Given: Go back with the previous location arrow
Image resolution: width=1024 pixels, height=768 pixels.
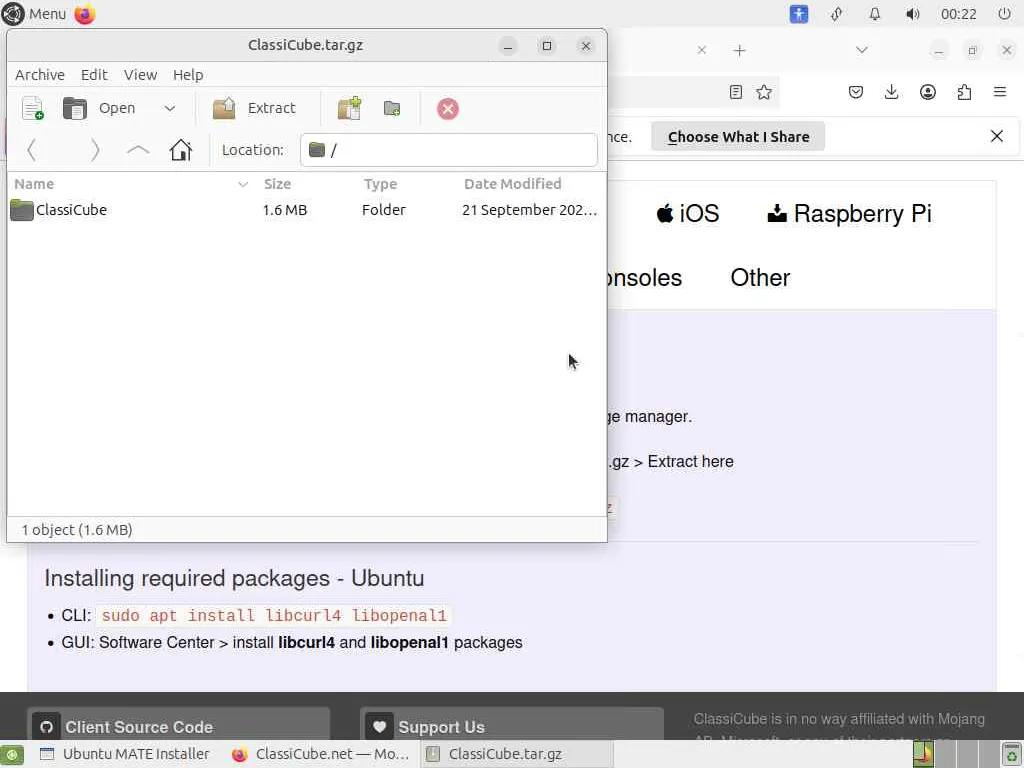Looking at the screenshot, I should click(x=31, y=150).
